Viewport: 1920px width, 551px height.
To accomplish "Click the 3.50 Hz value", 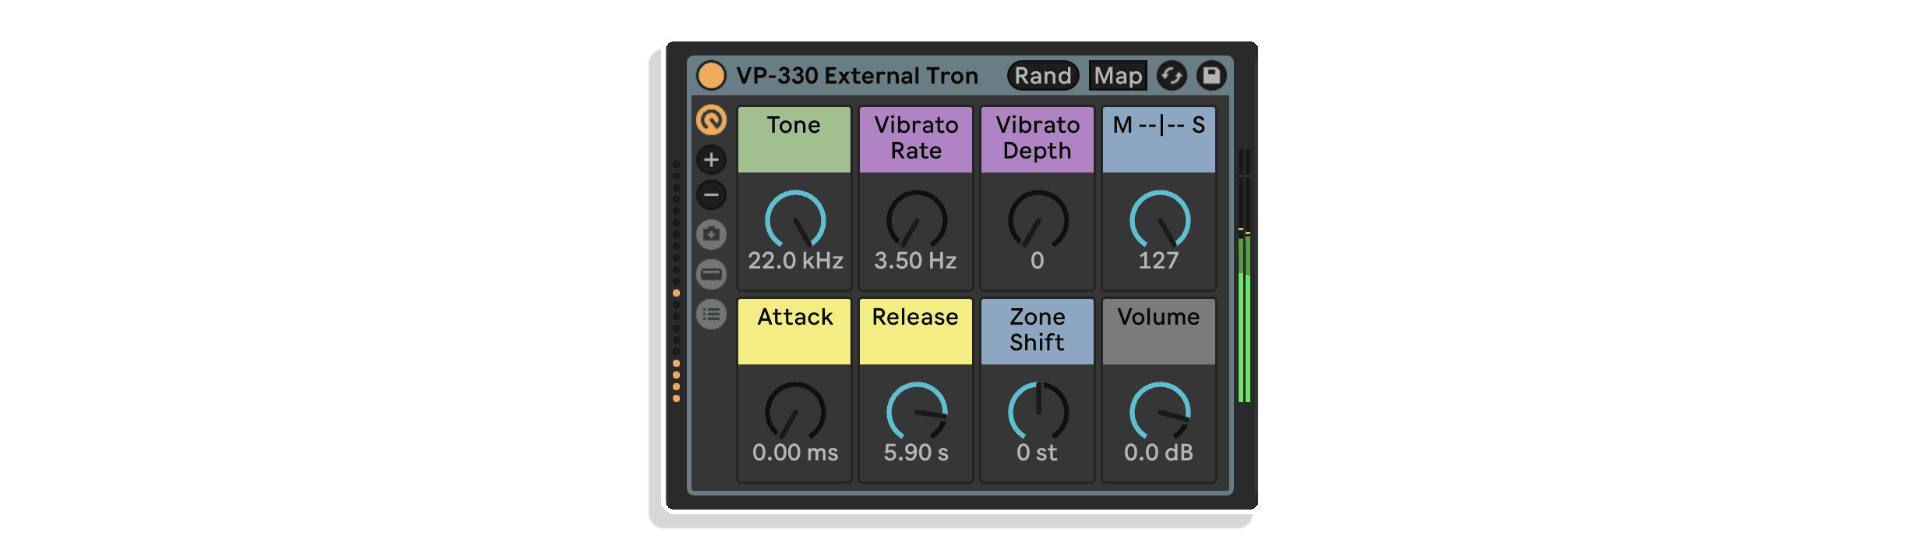I will (916, 261).
